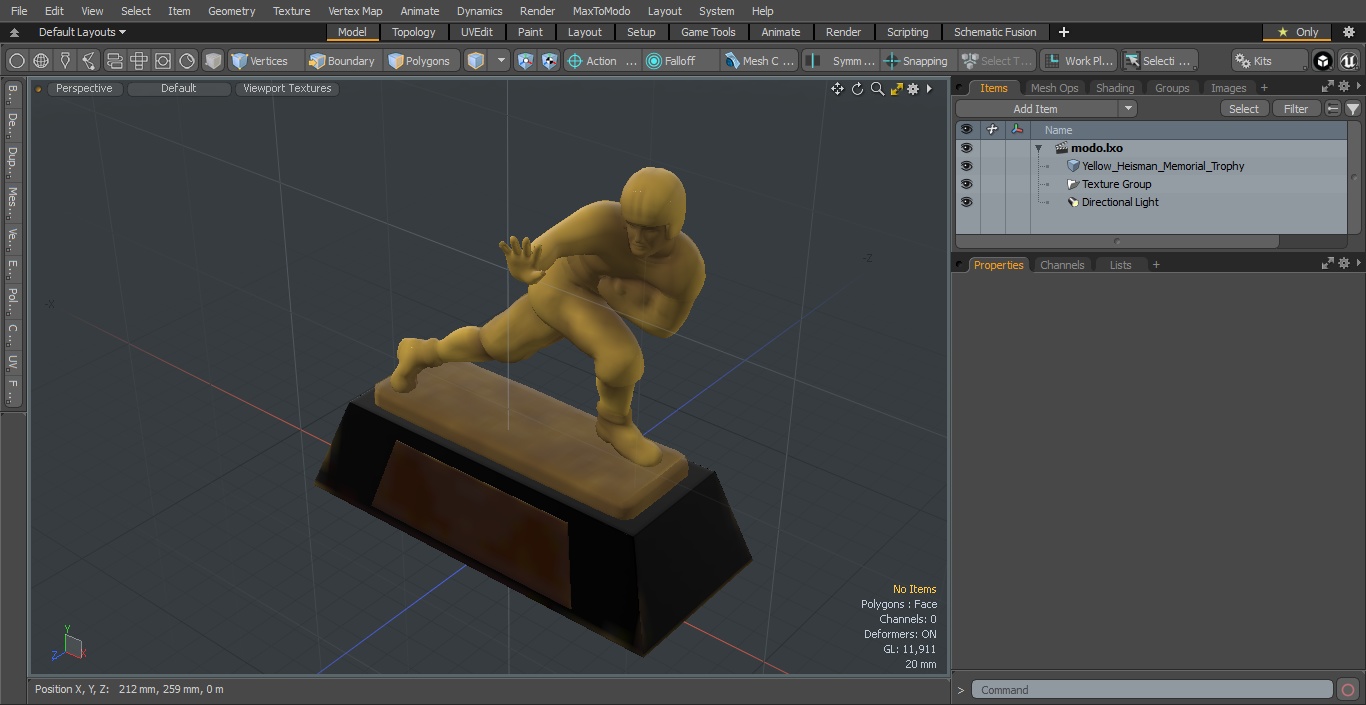This screenshot has height=705, width=1366.
Task: Click the Unreal Engine icon
Action: [1349, 61]
